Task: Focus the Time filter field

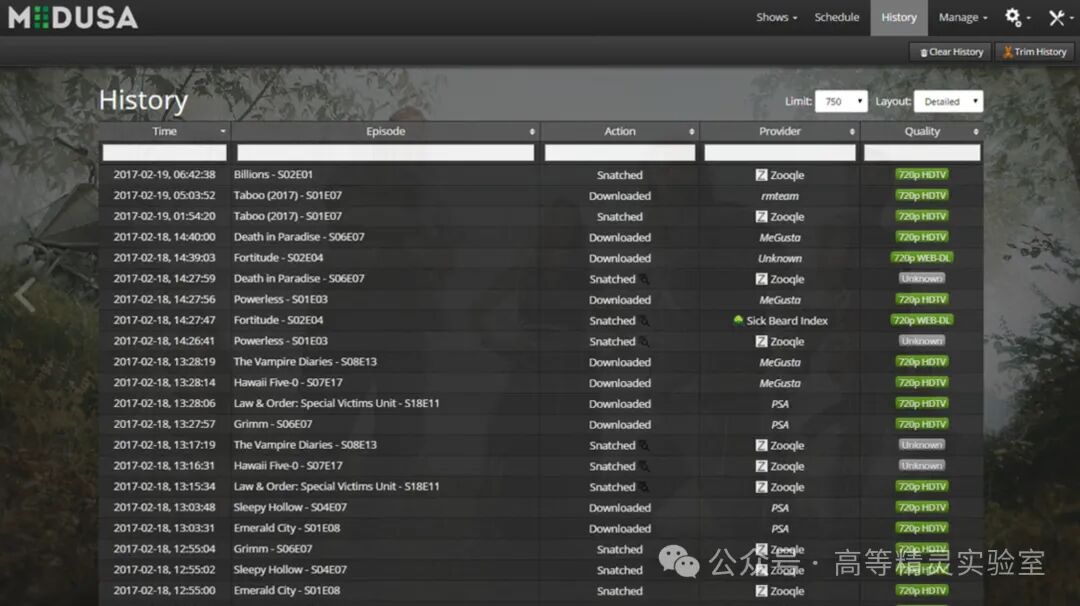Action: point(165,152)
